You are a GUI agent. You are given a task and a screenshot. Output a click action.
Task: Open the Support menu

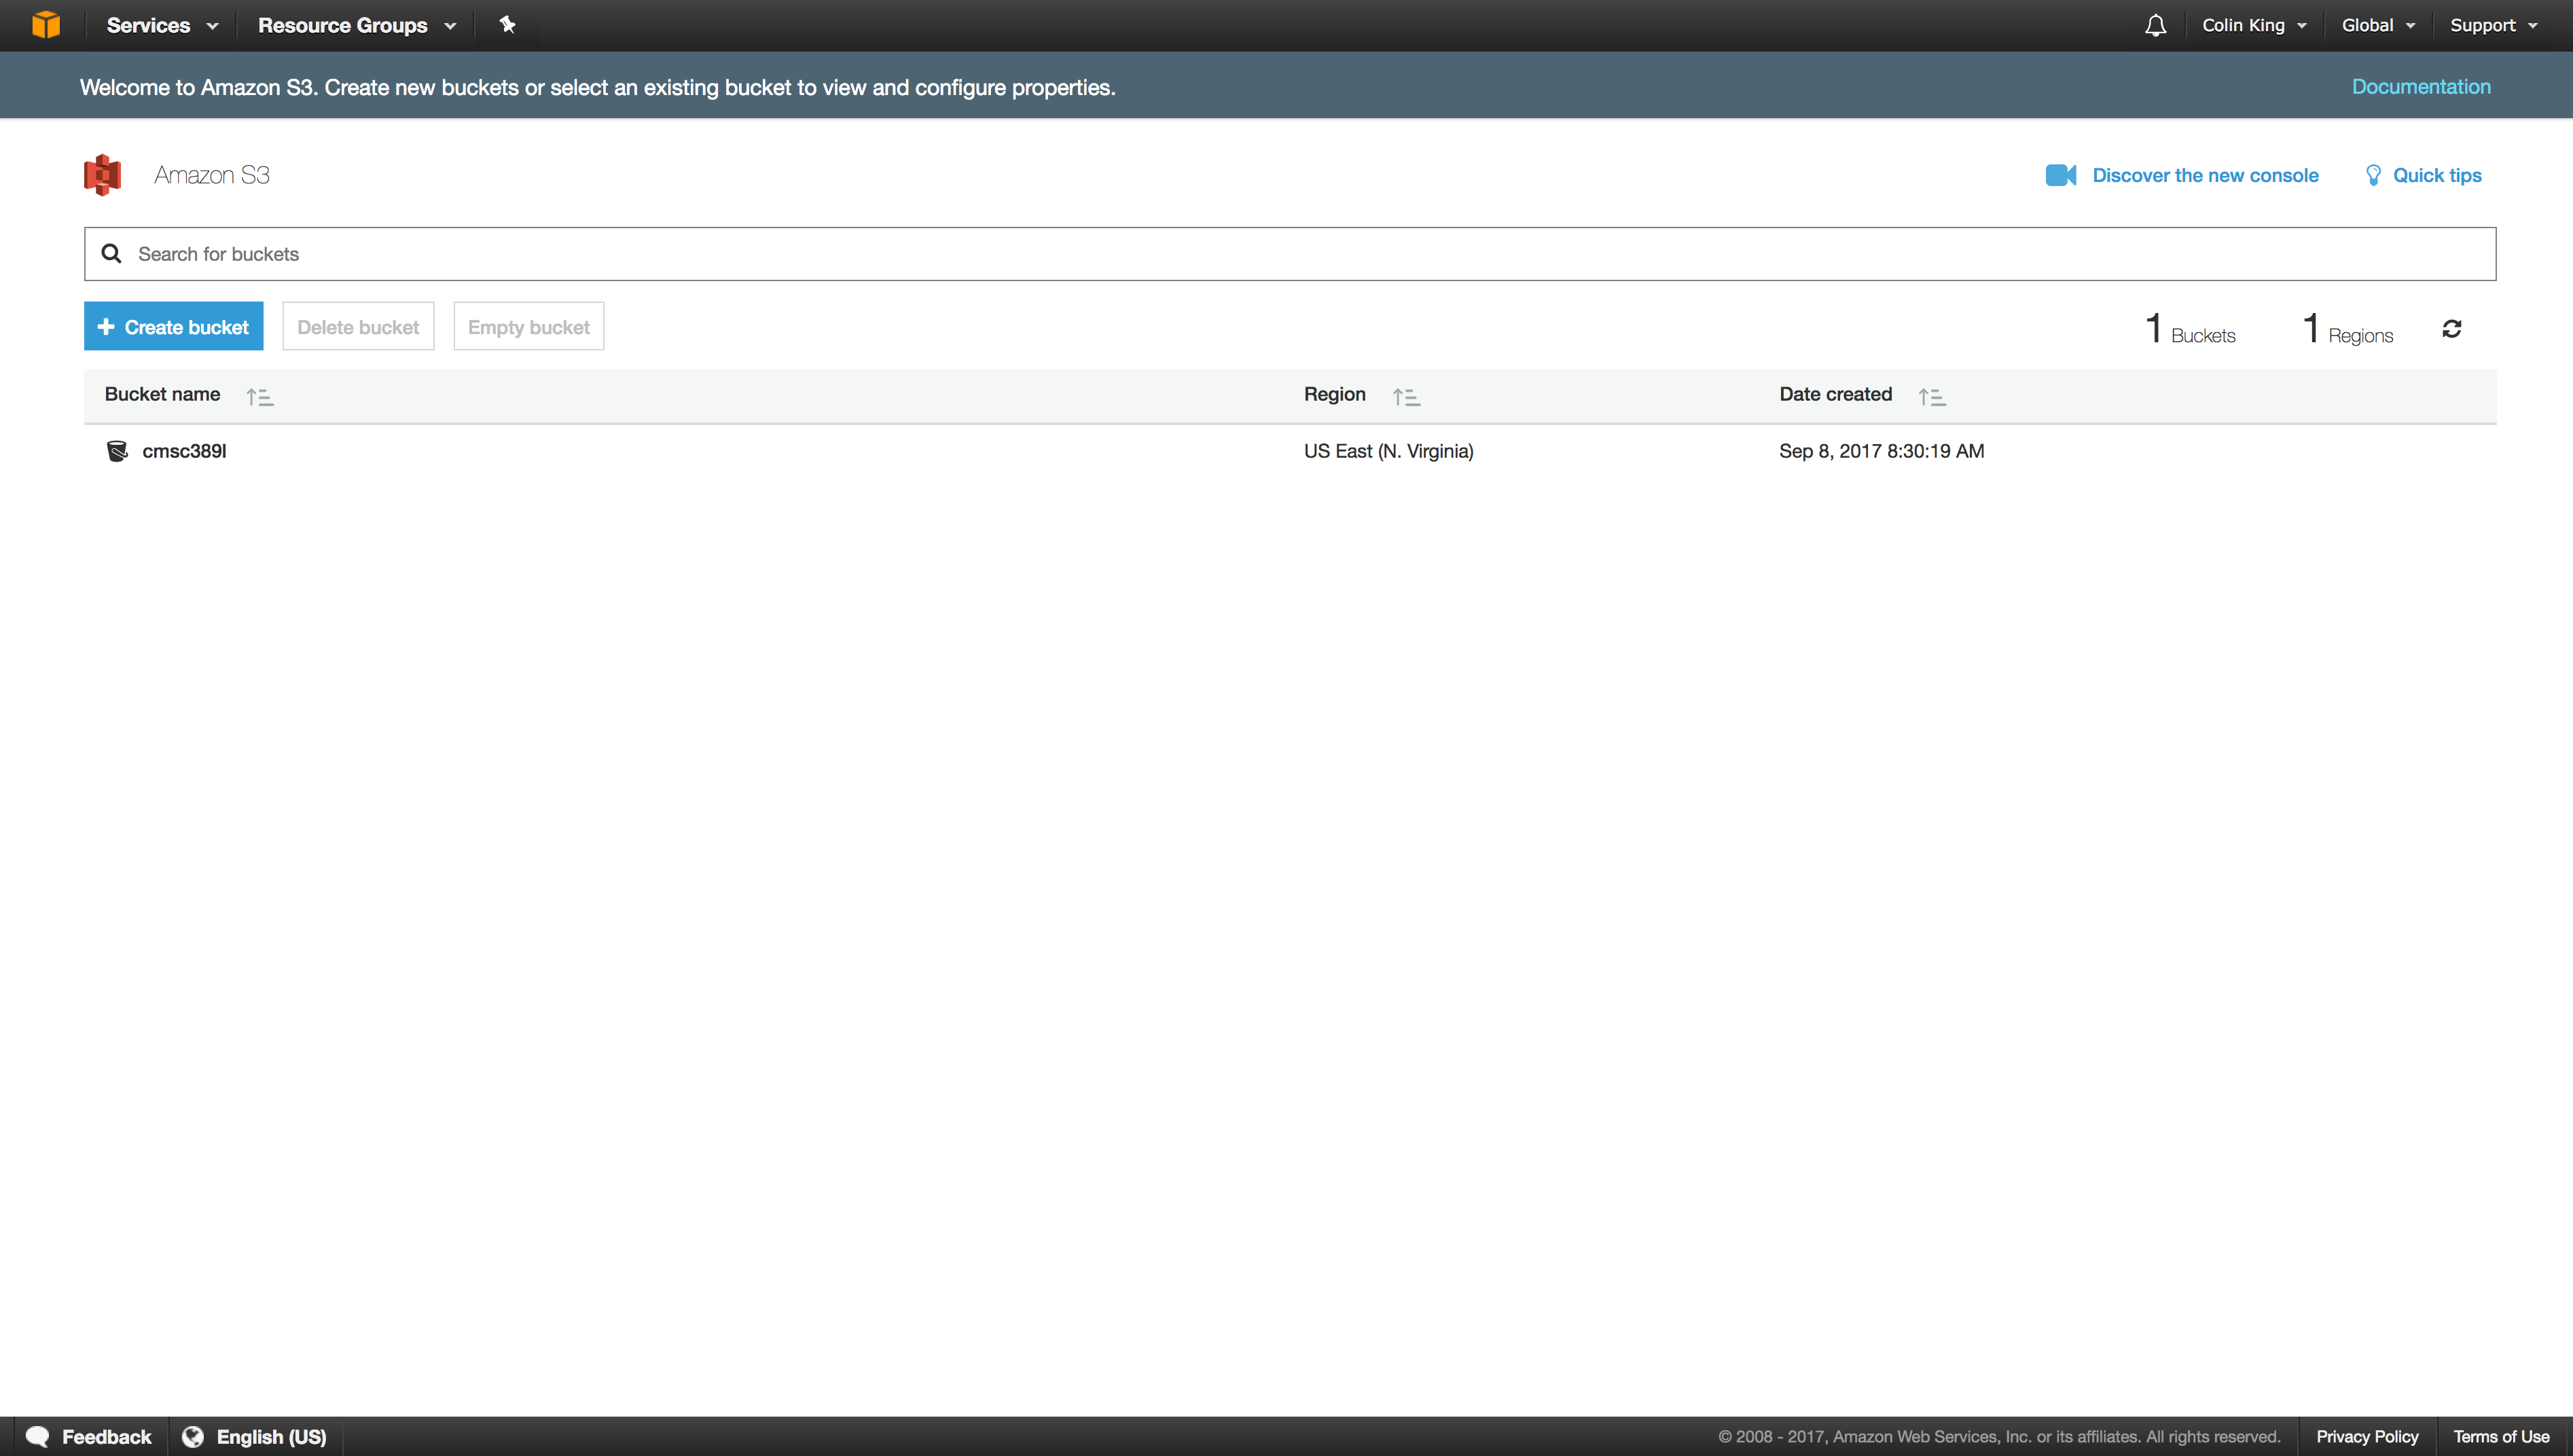(x=2492, y=25)
